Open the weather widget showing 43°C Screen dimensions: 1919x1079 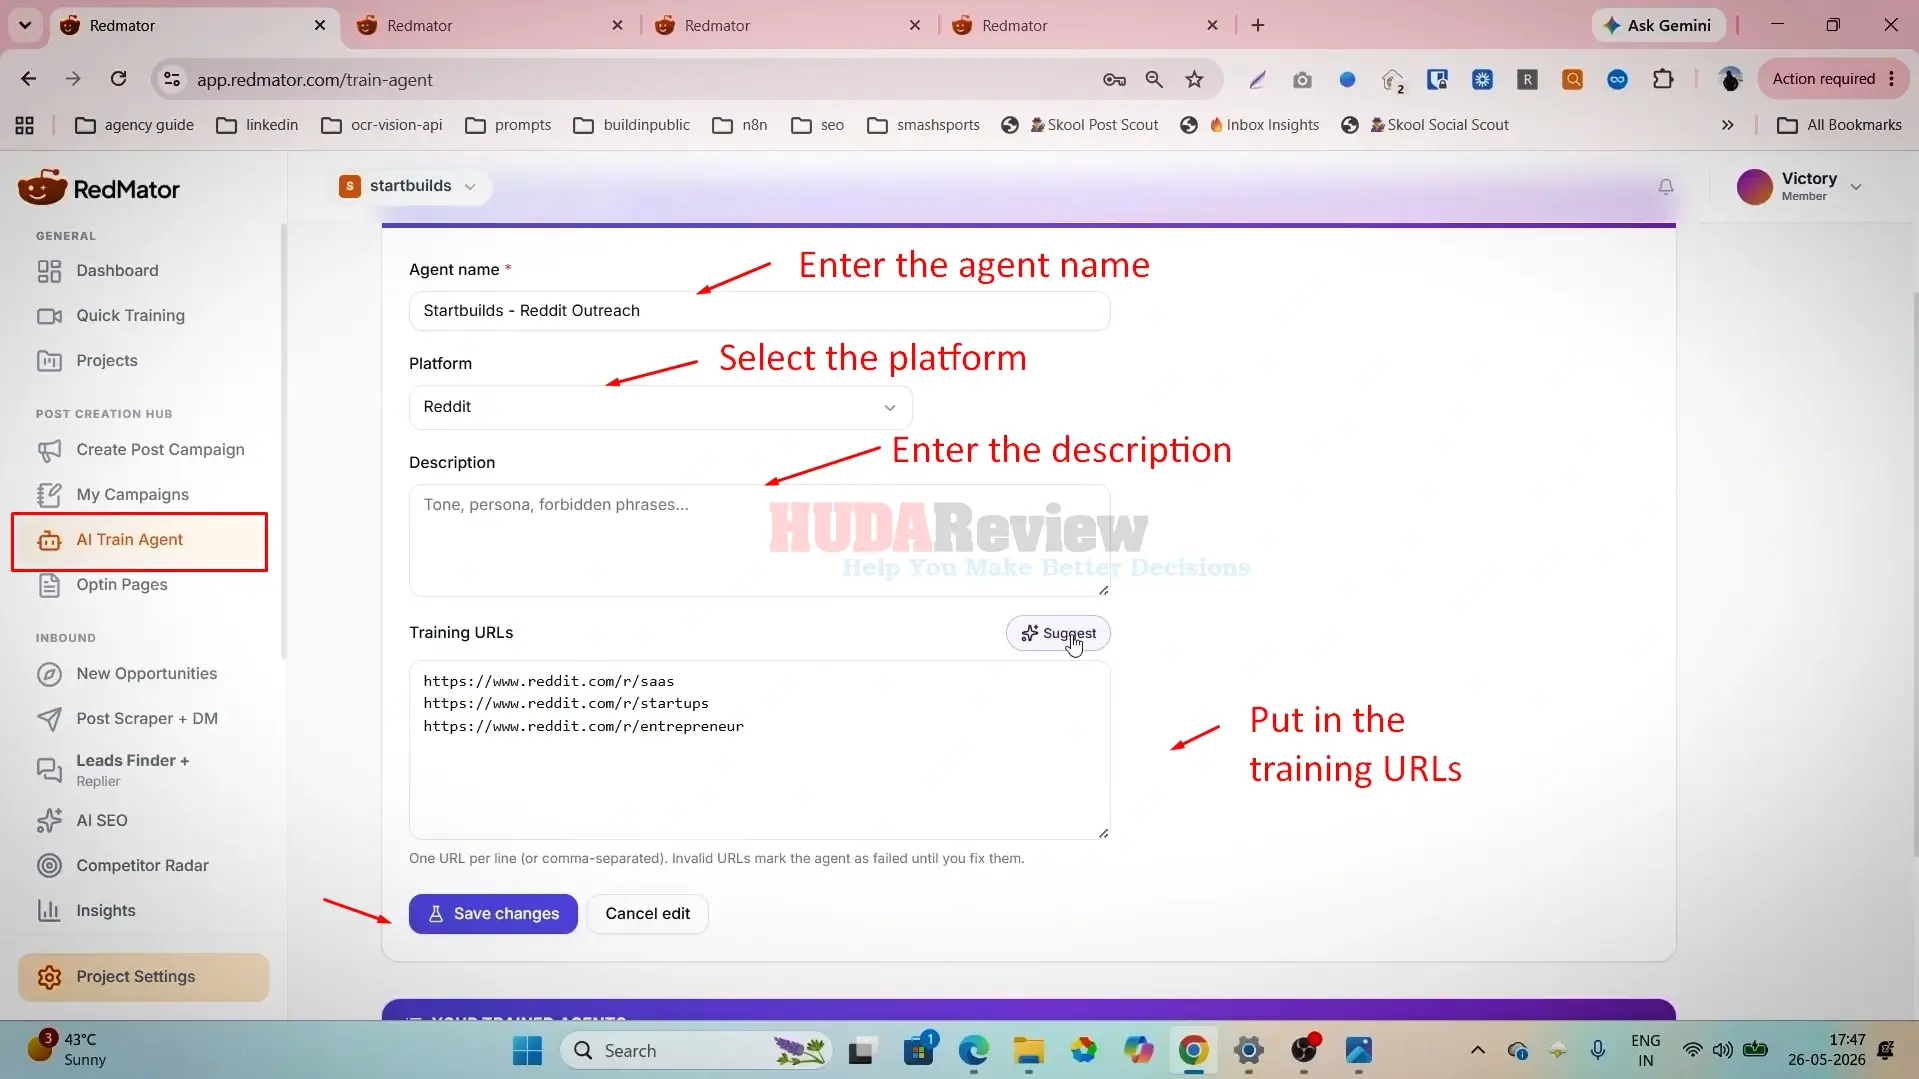click(x=68, y=1050)
